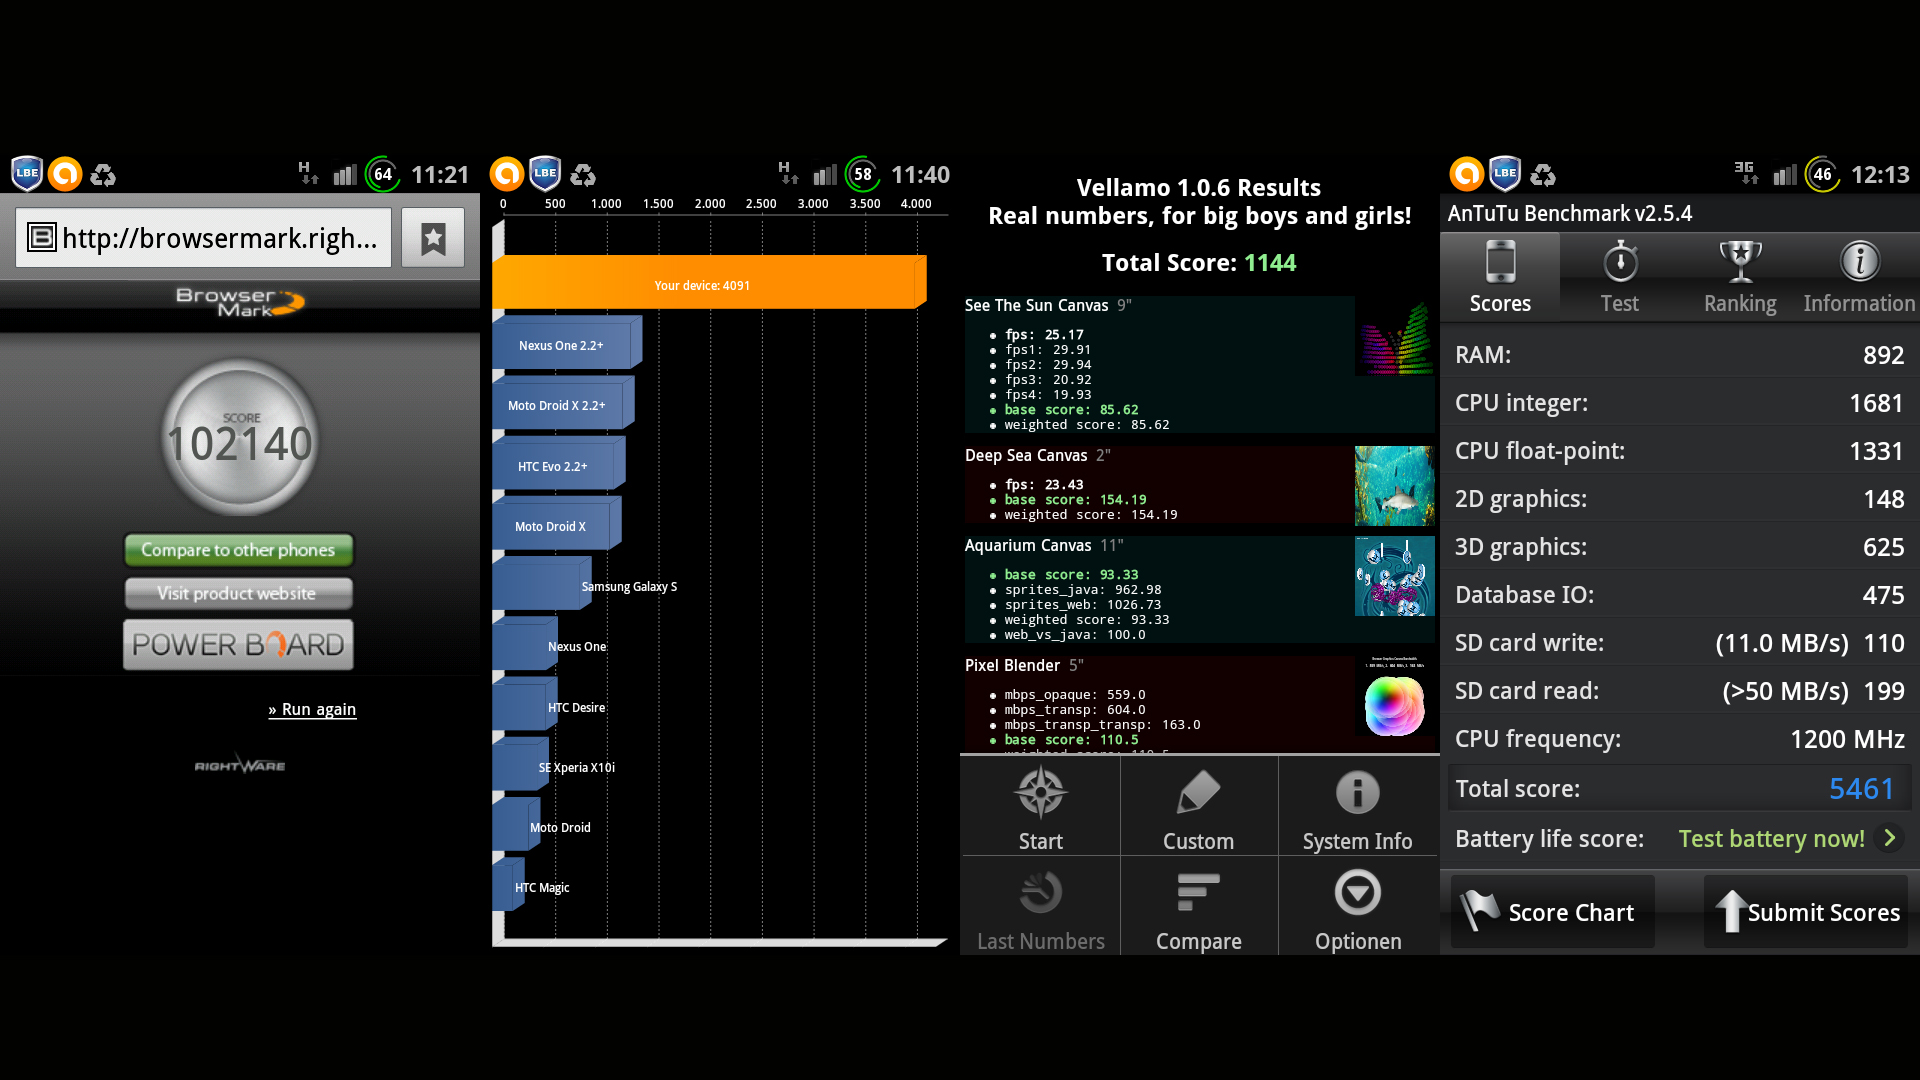
Task: Click the Submit Scores button
Action: (x=1806, y=912)
